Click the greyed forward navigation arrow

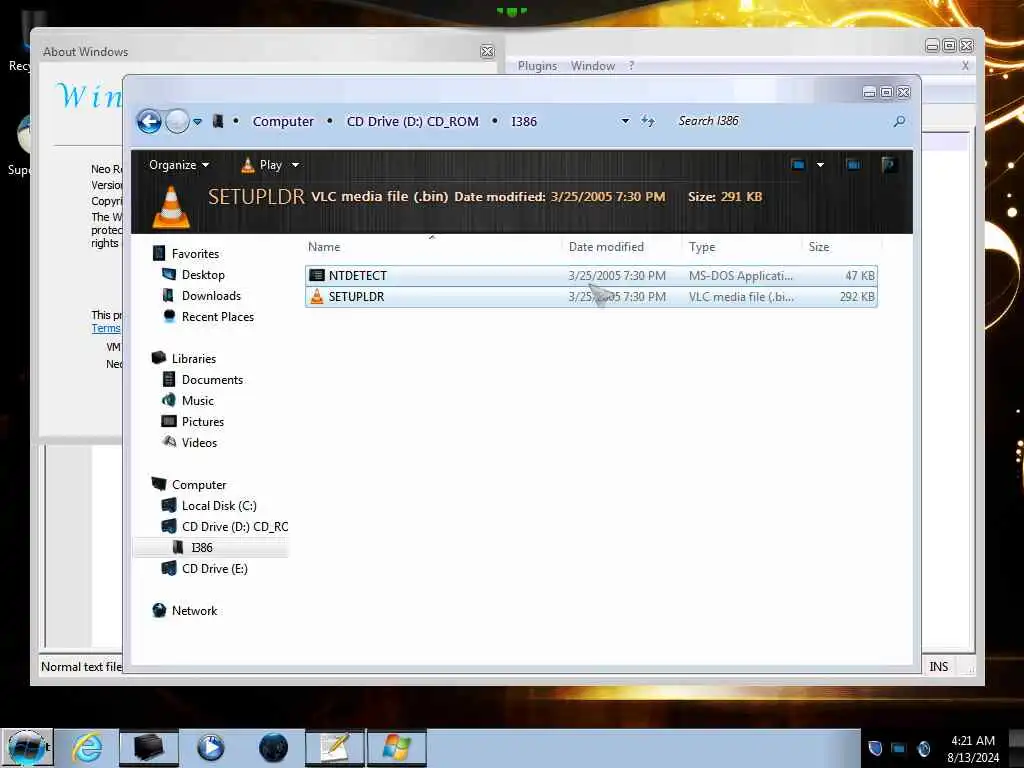(x=177, y=121)
